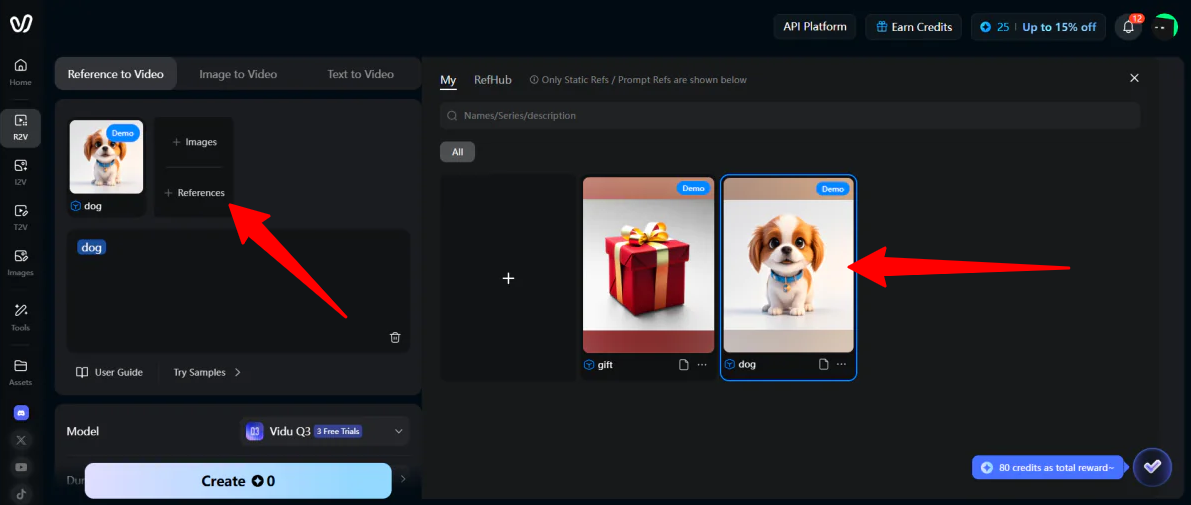The width and height of the screenshot is (1191, 505).
Task: Click the Only Static Refs info note
Action: [x=638, y=80]
